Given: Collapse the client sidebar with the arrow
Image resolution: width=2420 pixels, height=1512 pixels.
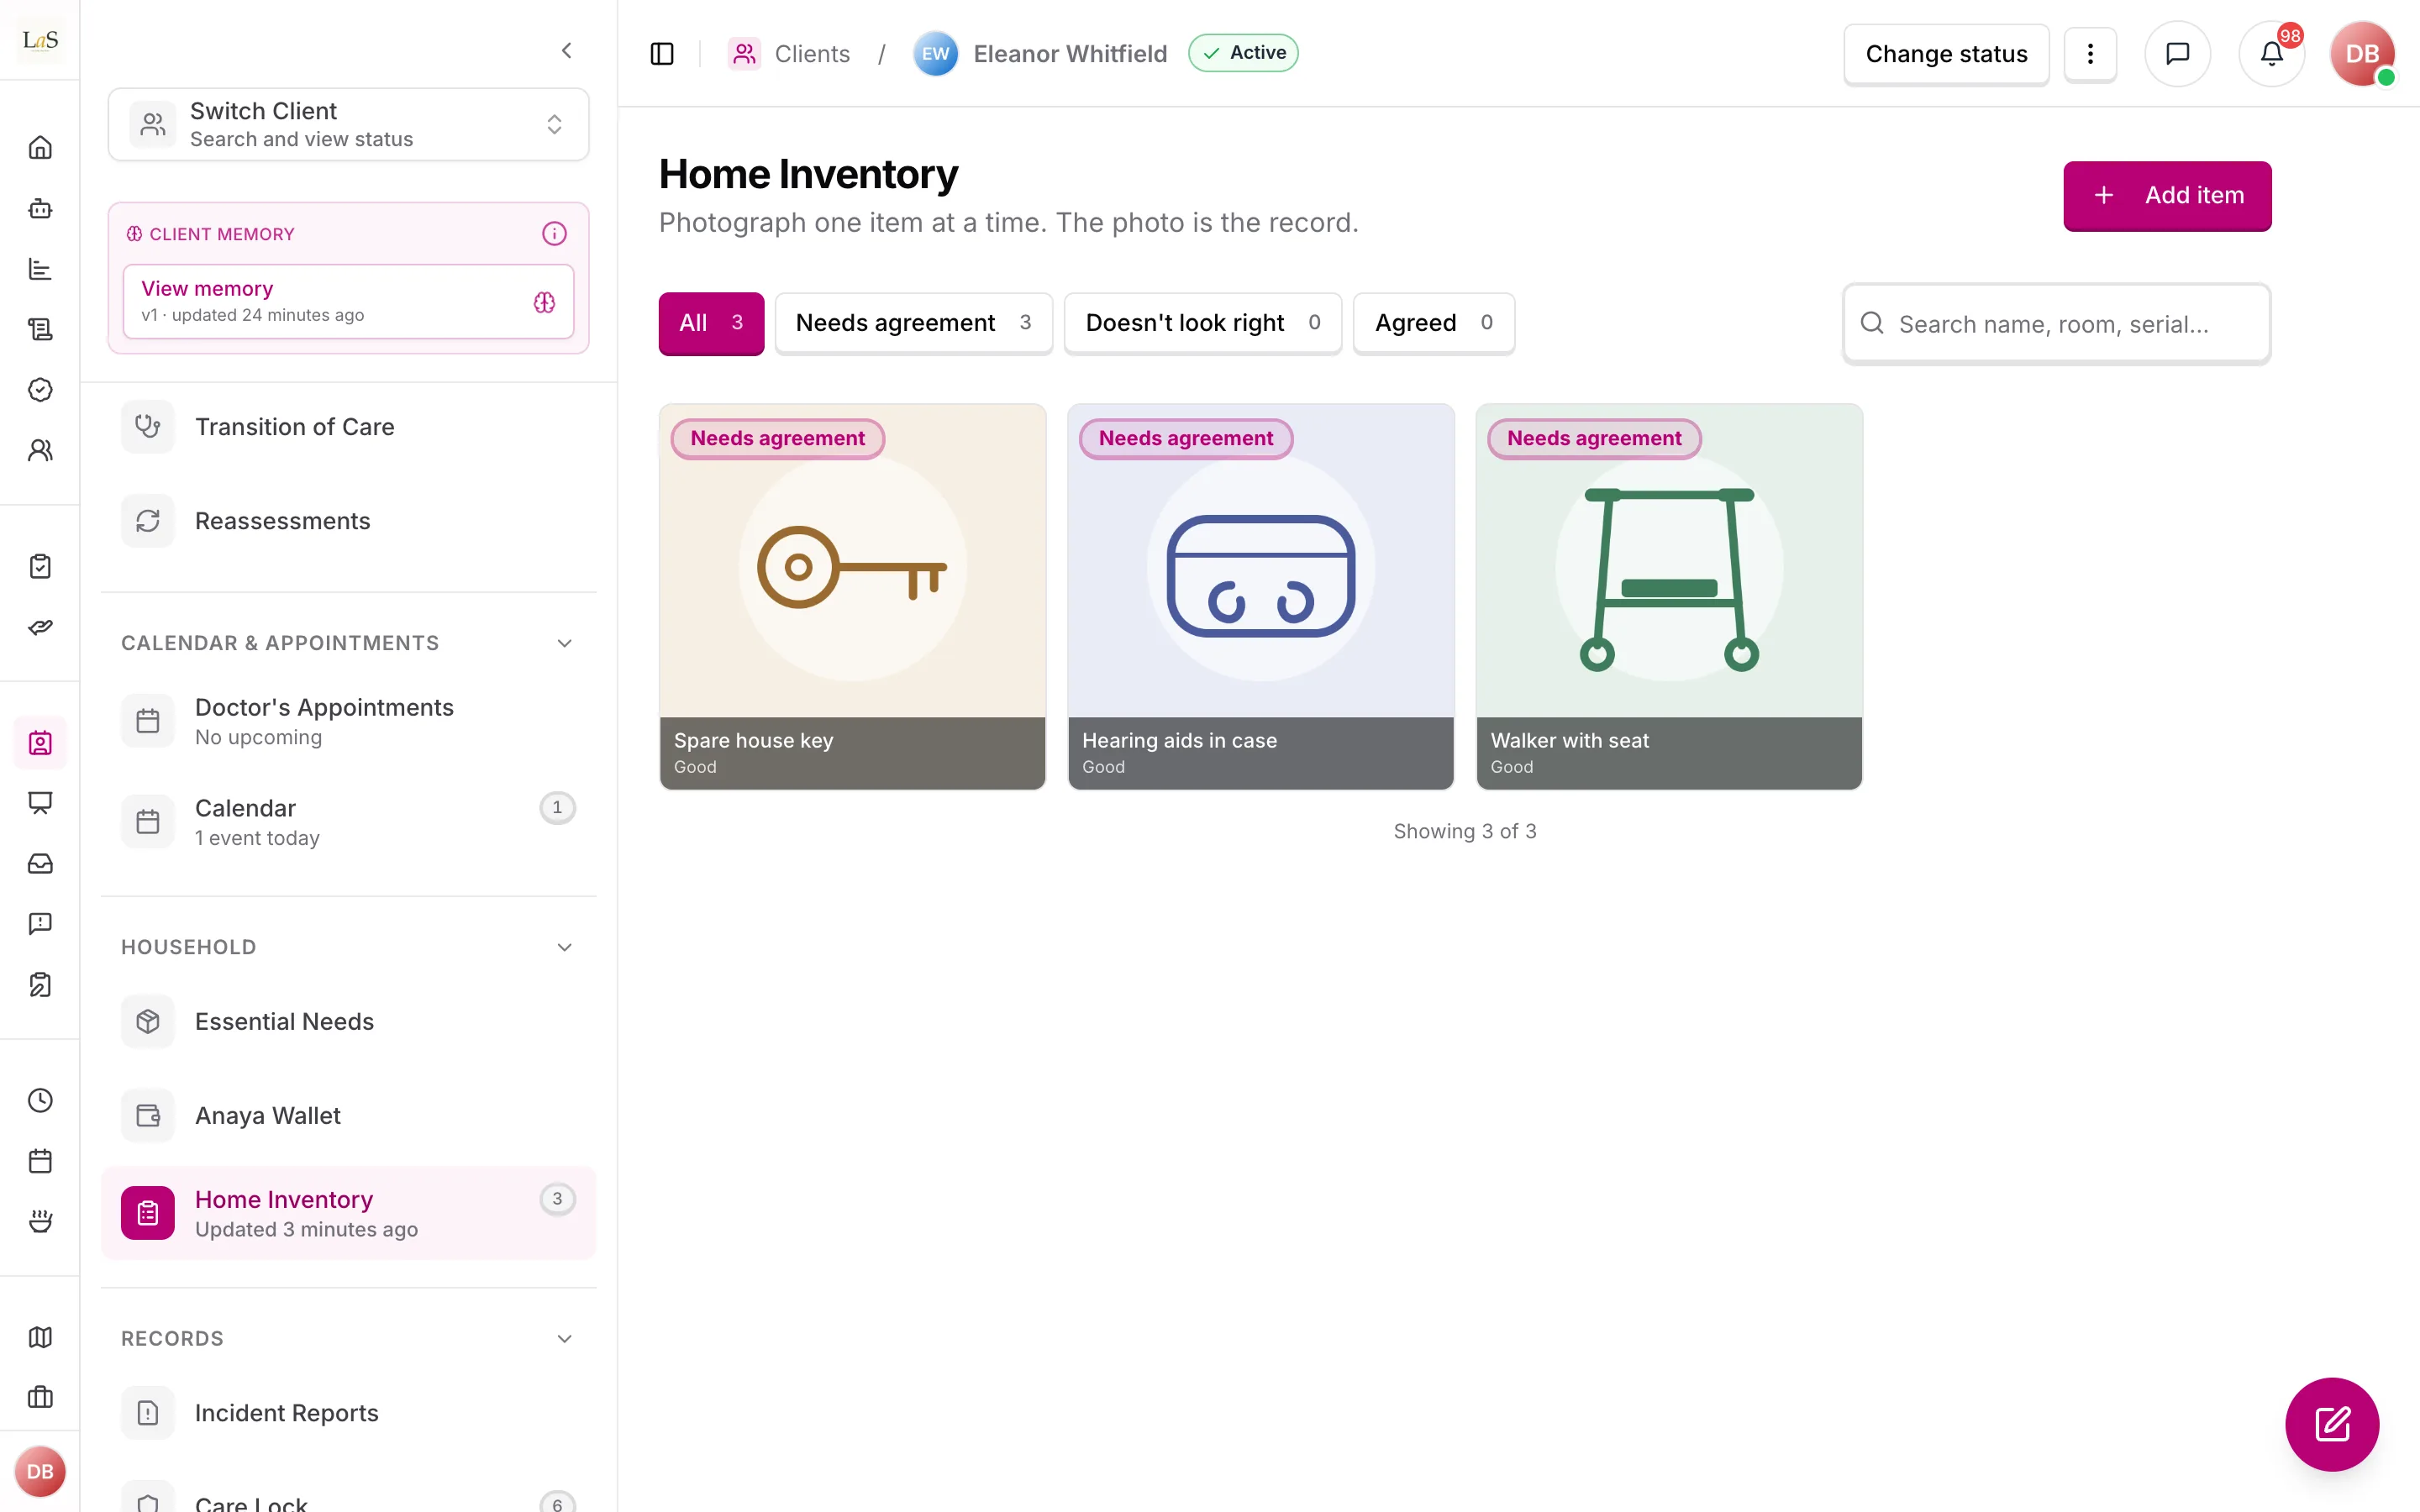Looking at the screenshot, I should click(567, 50).
